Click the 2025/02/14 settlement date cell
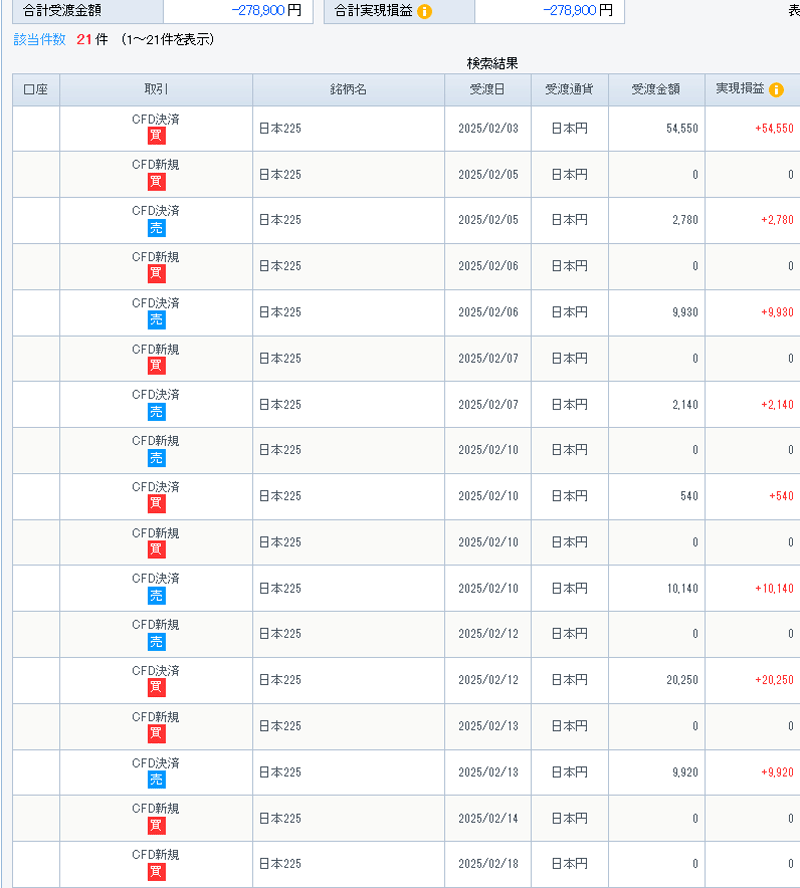The height and width of the screenshot is (888, 800). tap(488, 818)
